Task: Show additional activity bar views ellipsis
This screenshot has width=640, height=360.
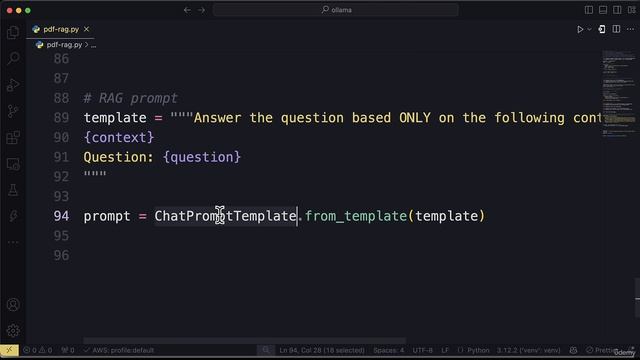Action: 13,242
